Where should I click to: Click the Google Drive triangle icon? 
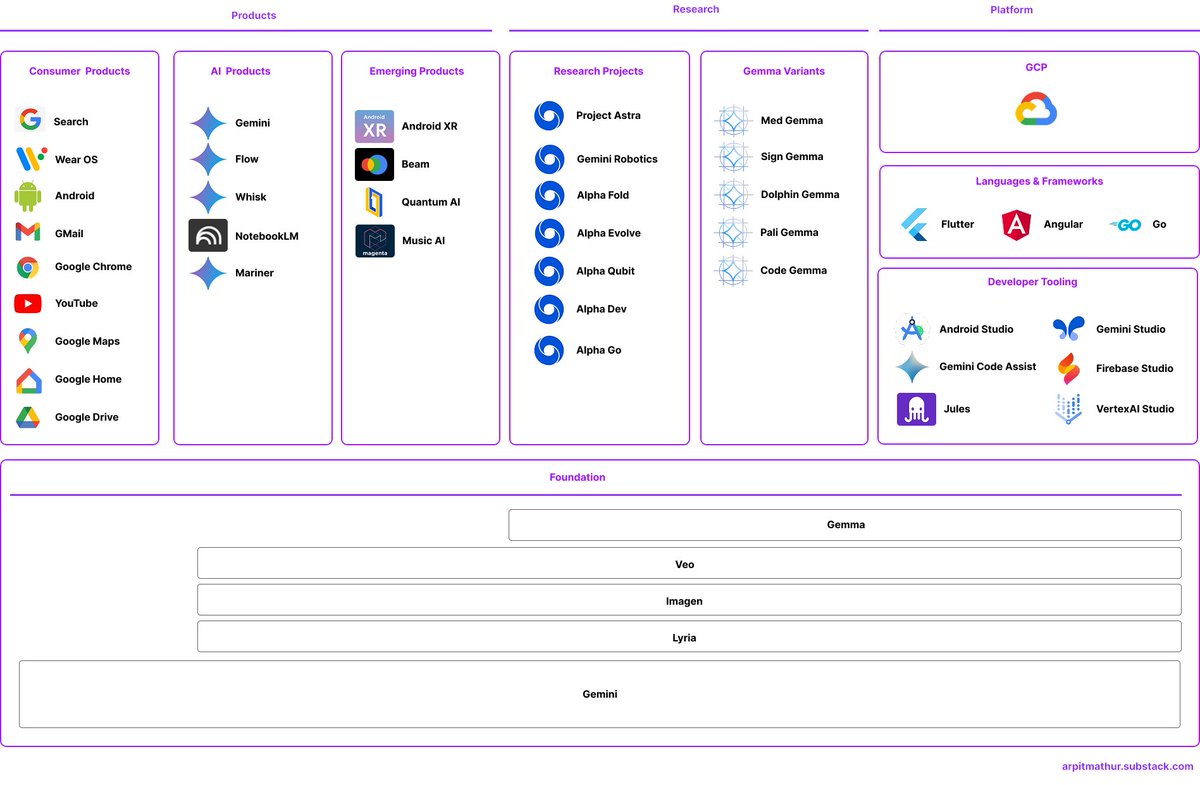coord(28,417)
